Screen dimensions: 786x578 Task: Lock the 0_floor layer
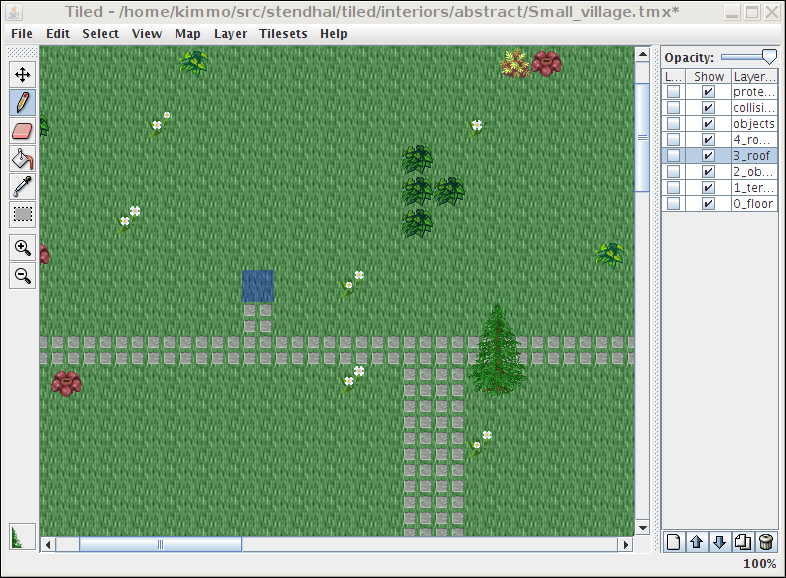[674, 204]
